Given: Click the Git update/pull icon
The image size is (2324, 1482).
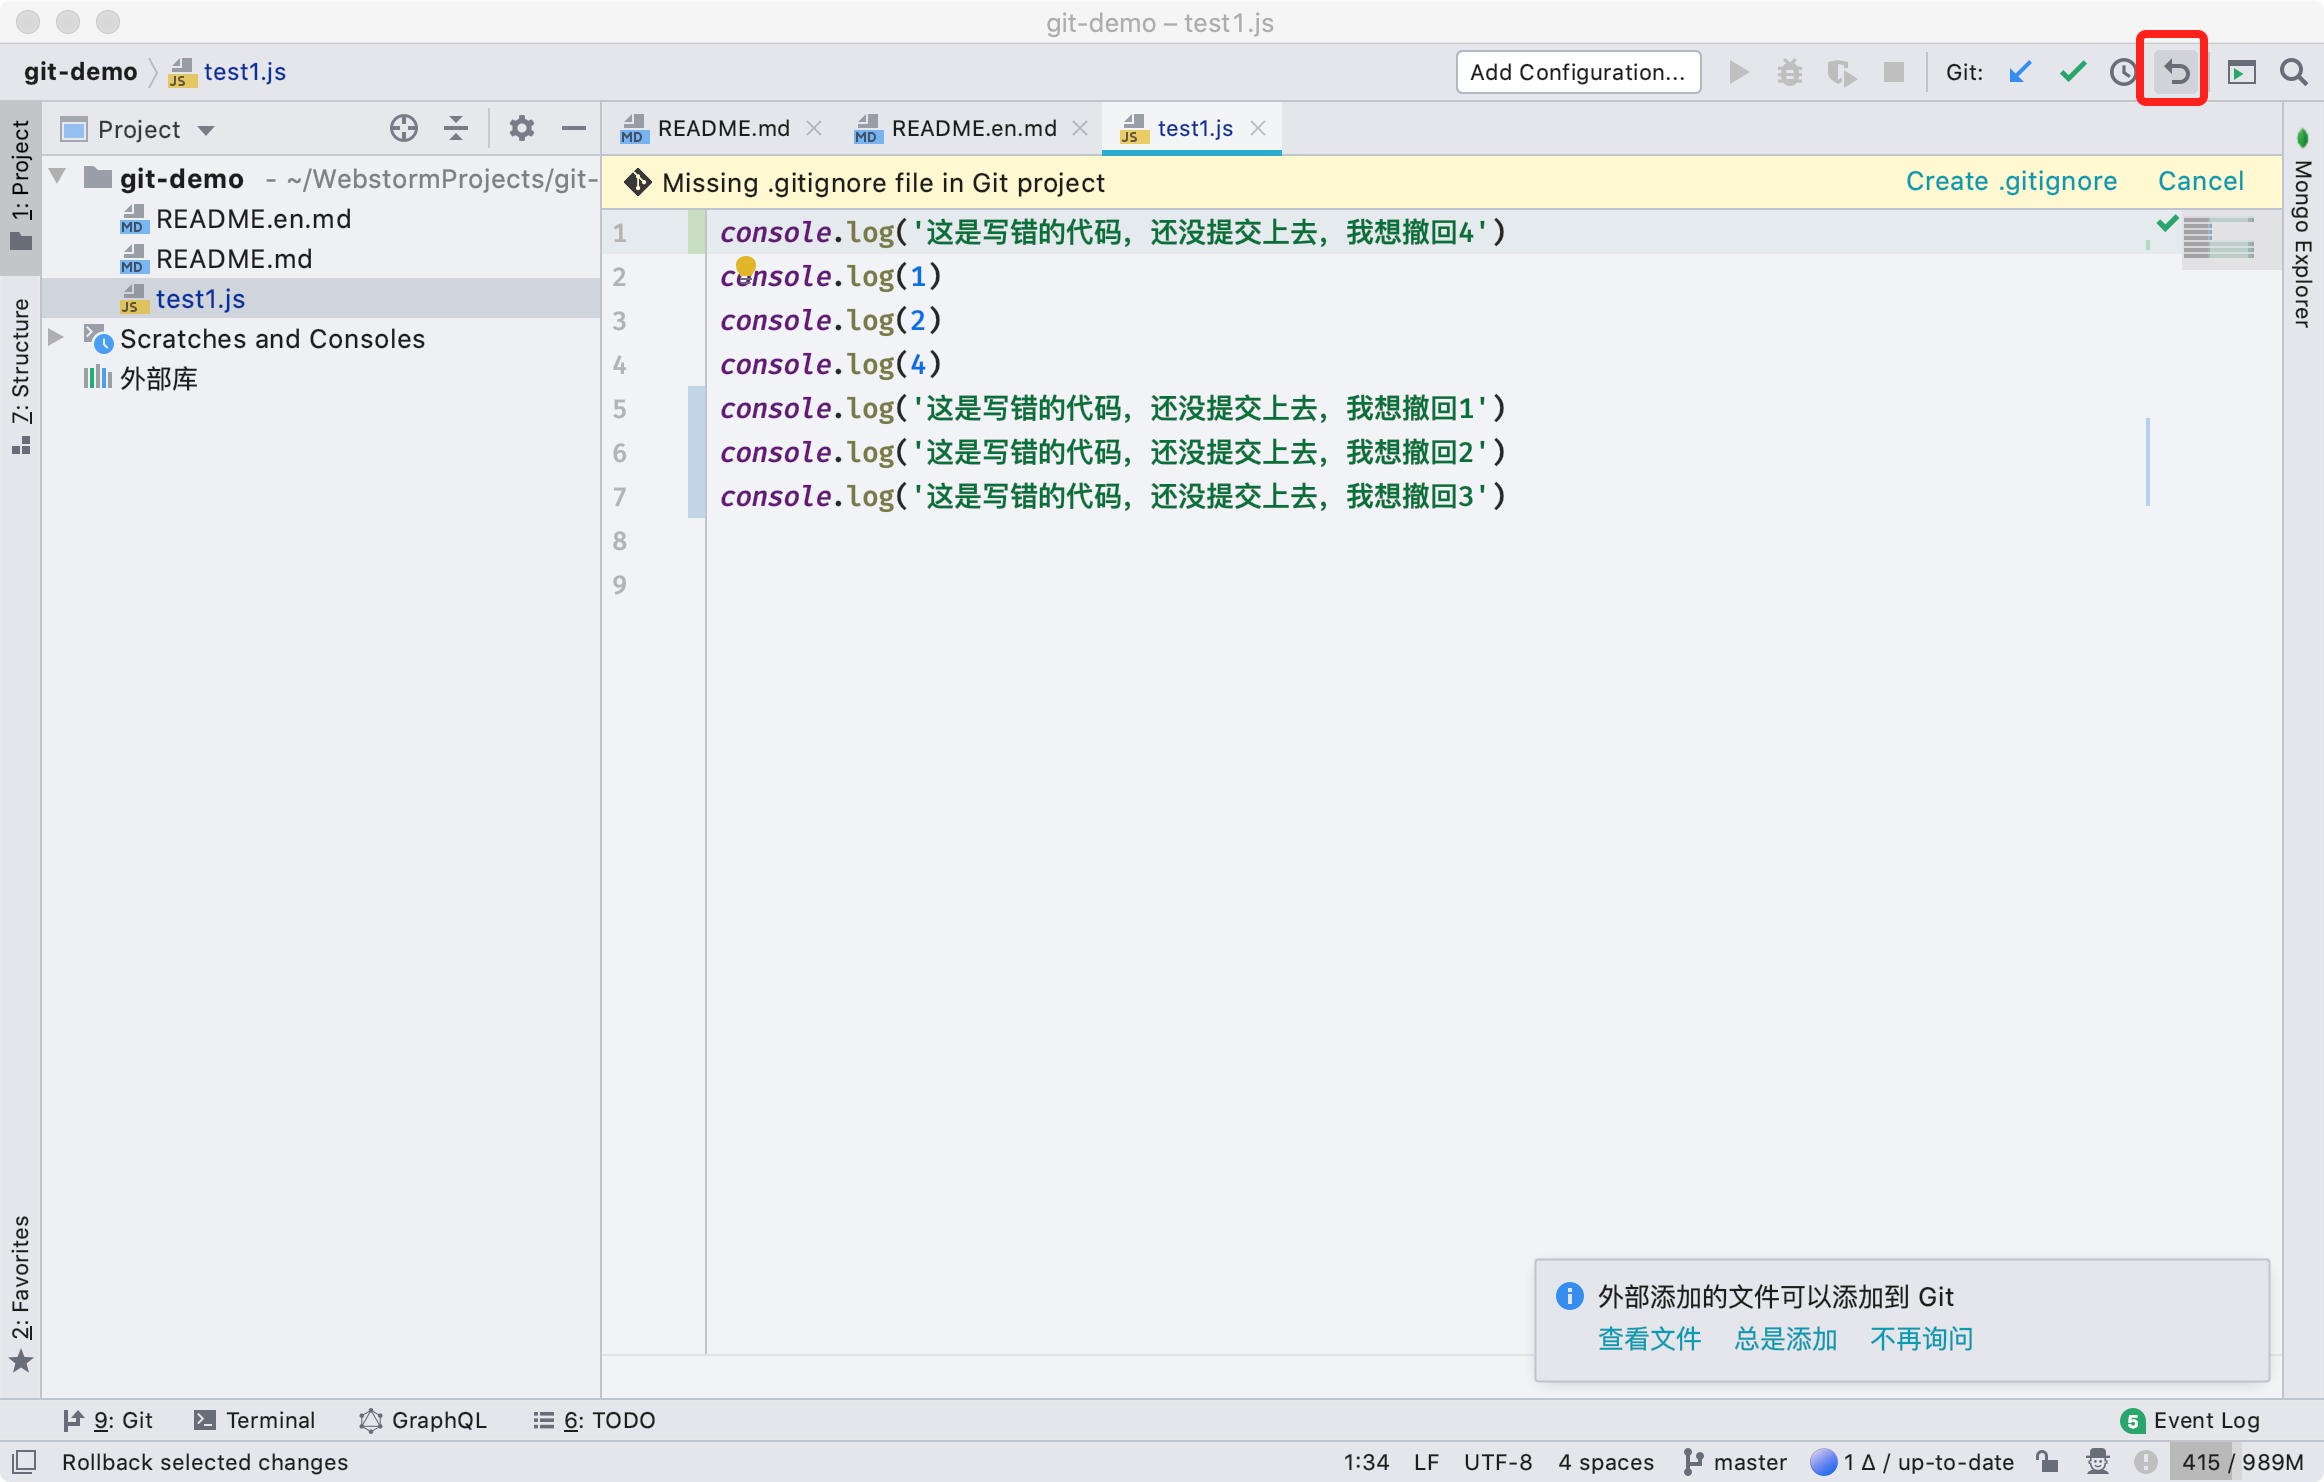Looking at the screenshot, I should (2020, 71).
